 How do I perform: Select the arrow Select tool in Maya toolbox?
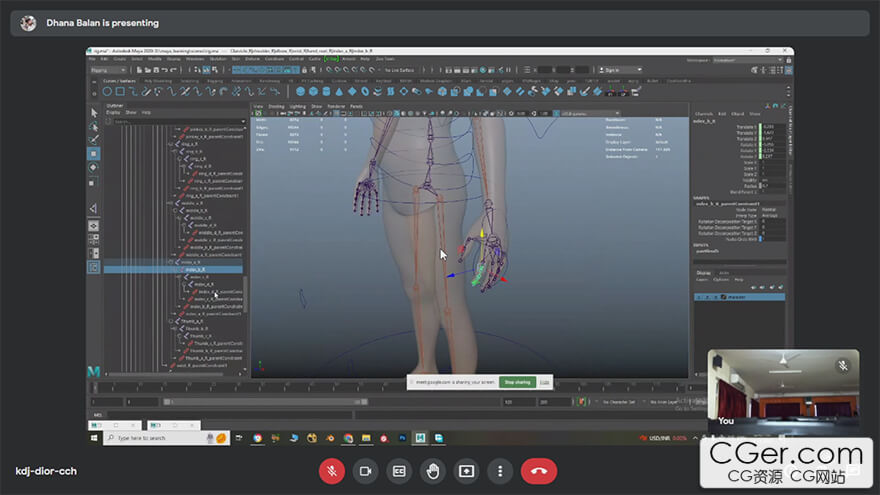click(x=94, y=113)
